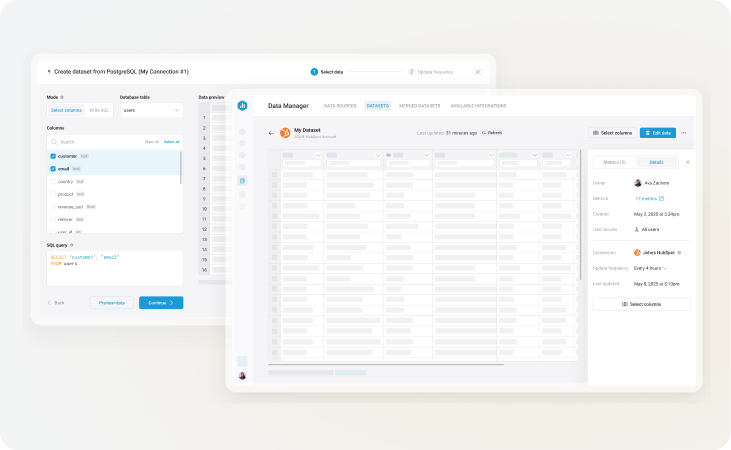This screenshot has height=450, width=731.
Task: Close the Create dataset dialog
Action: tap(478, 72)
